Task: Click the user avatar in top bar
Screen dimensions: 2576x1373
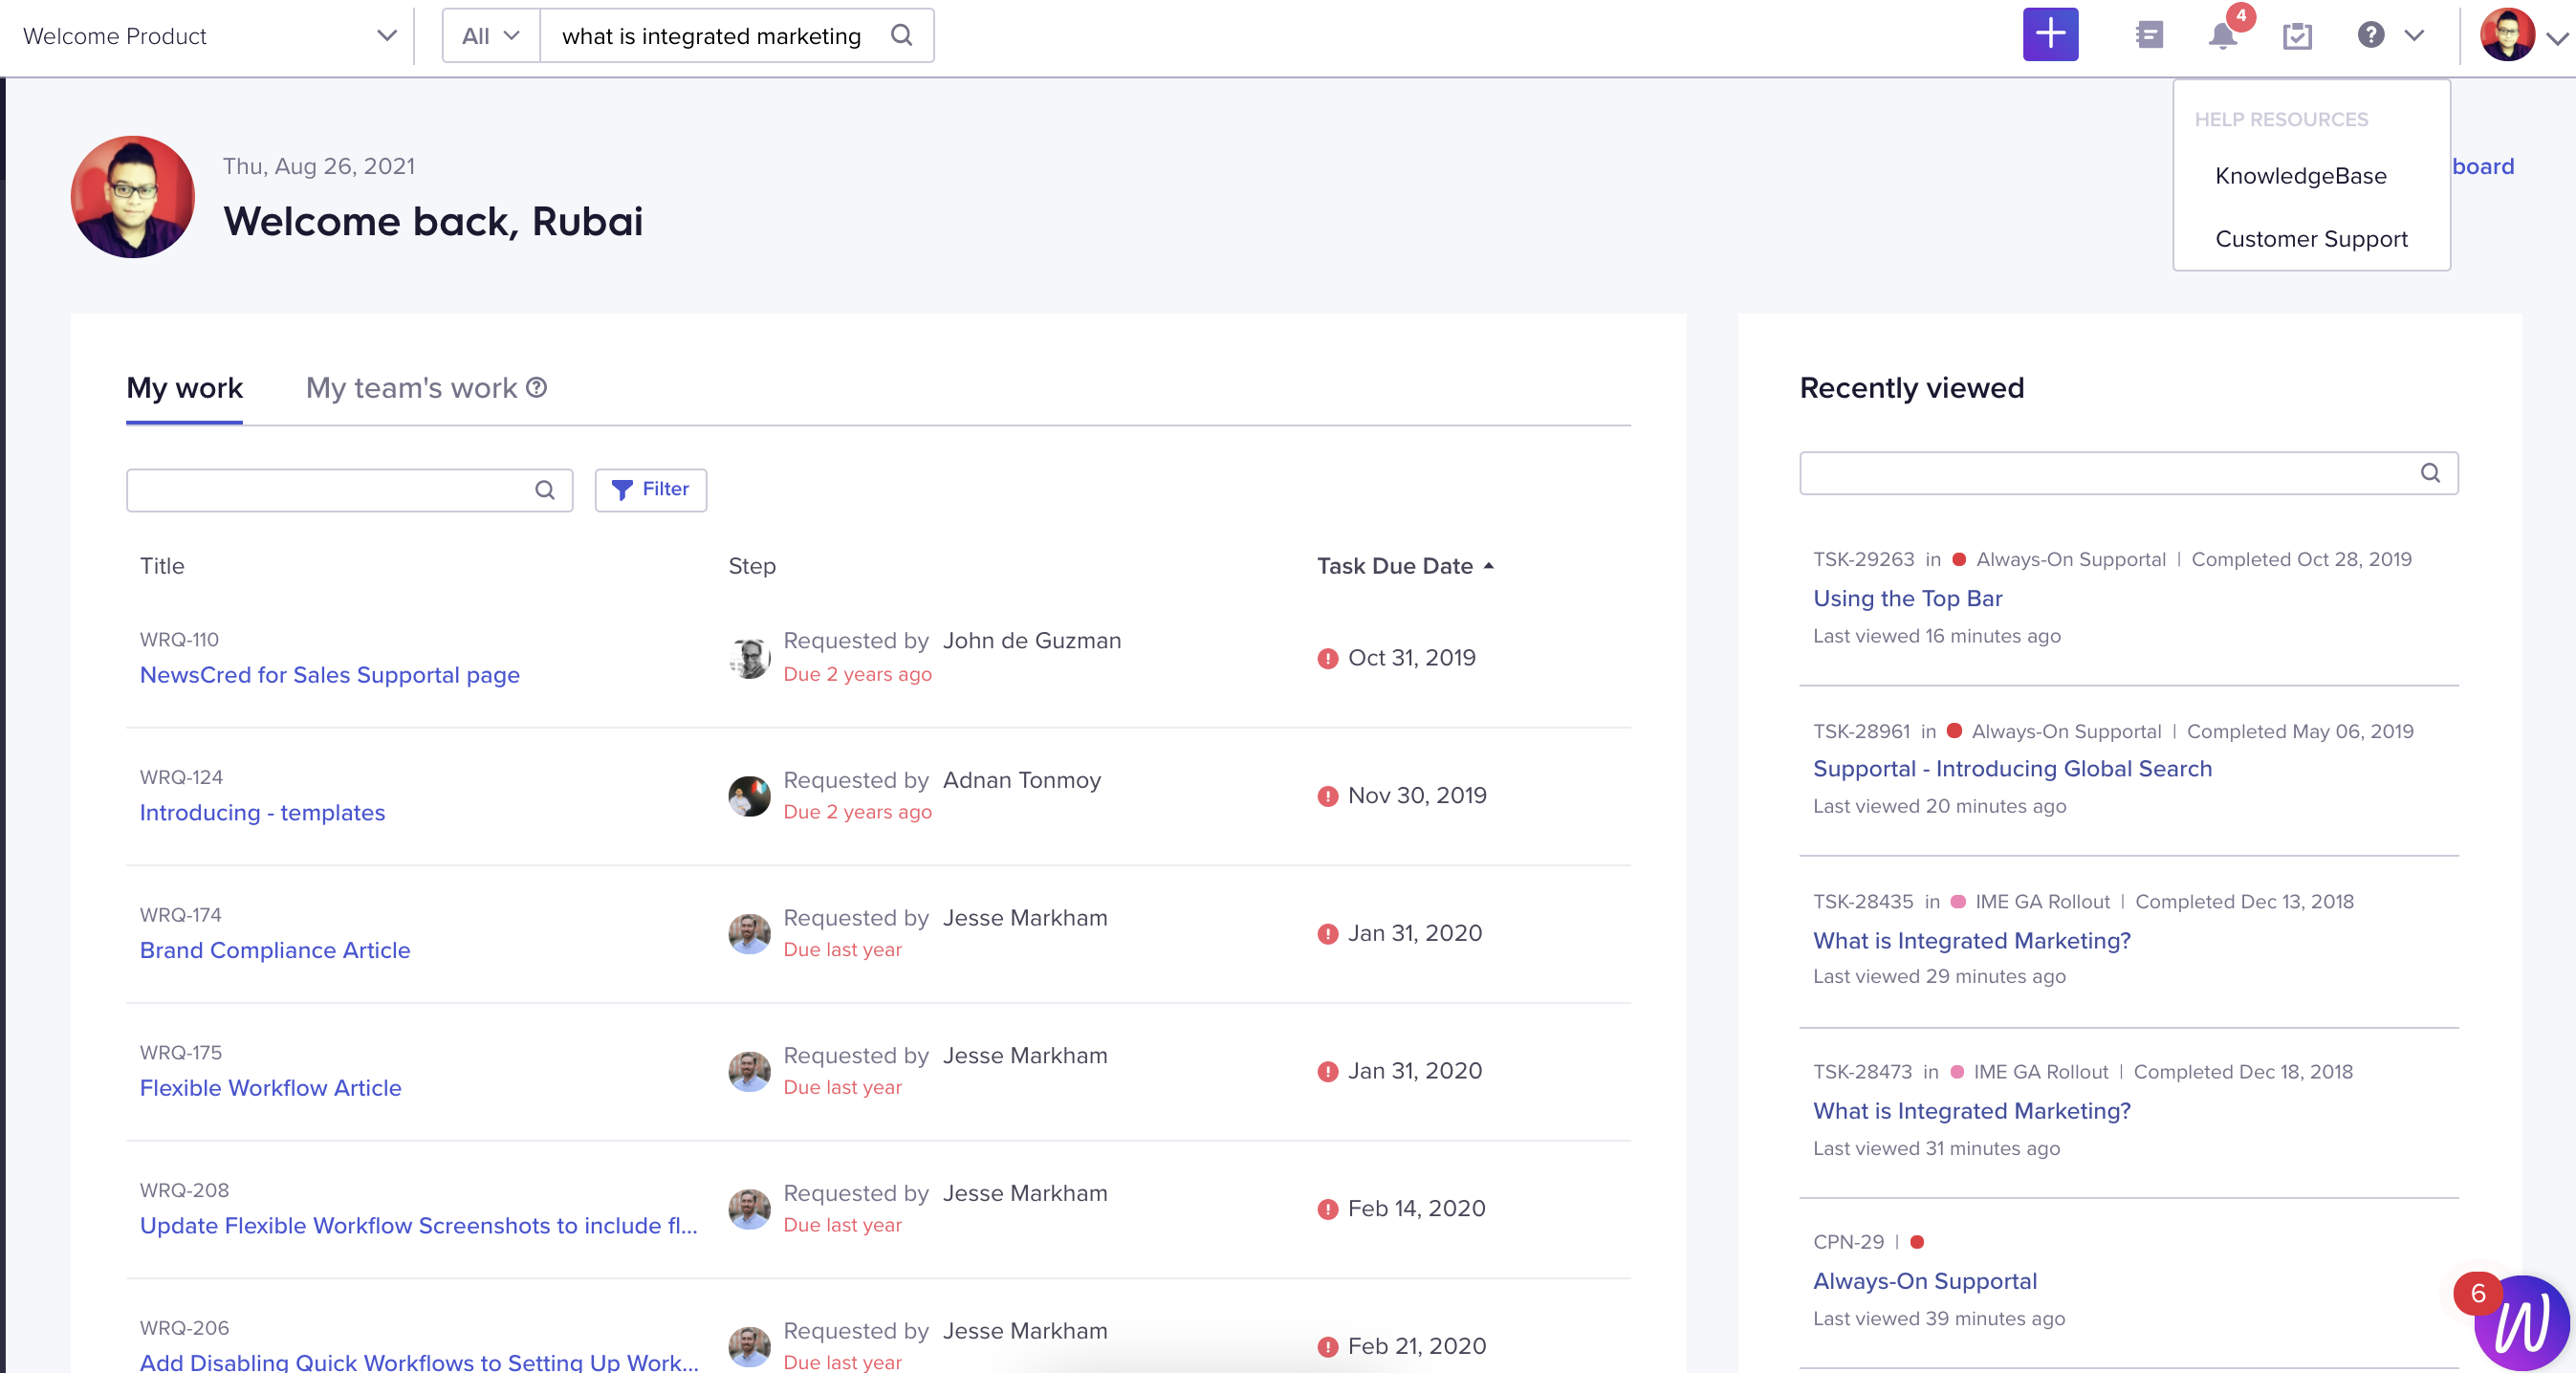Action: point(2507,35)
